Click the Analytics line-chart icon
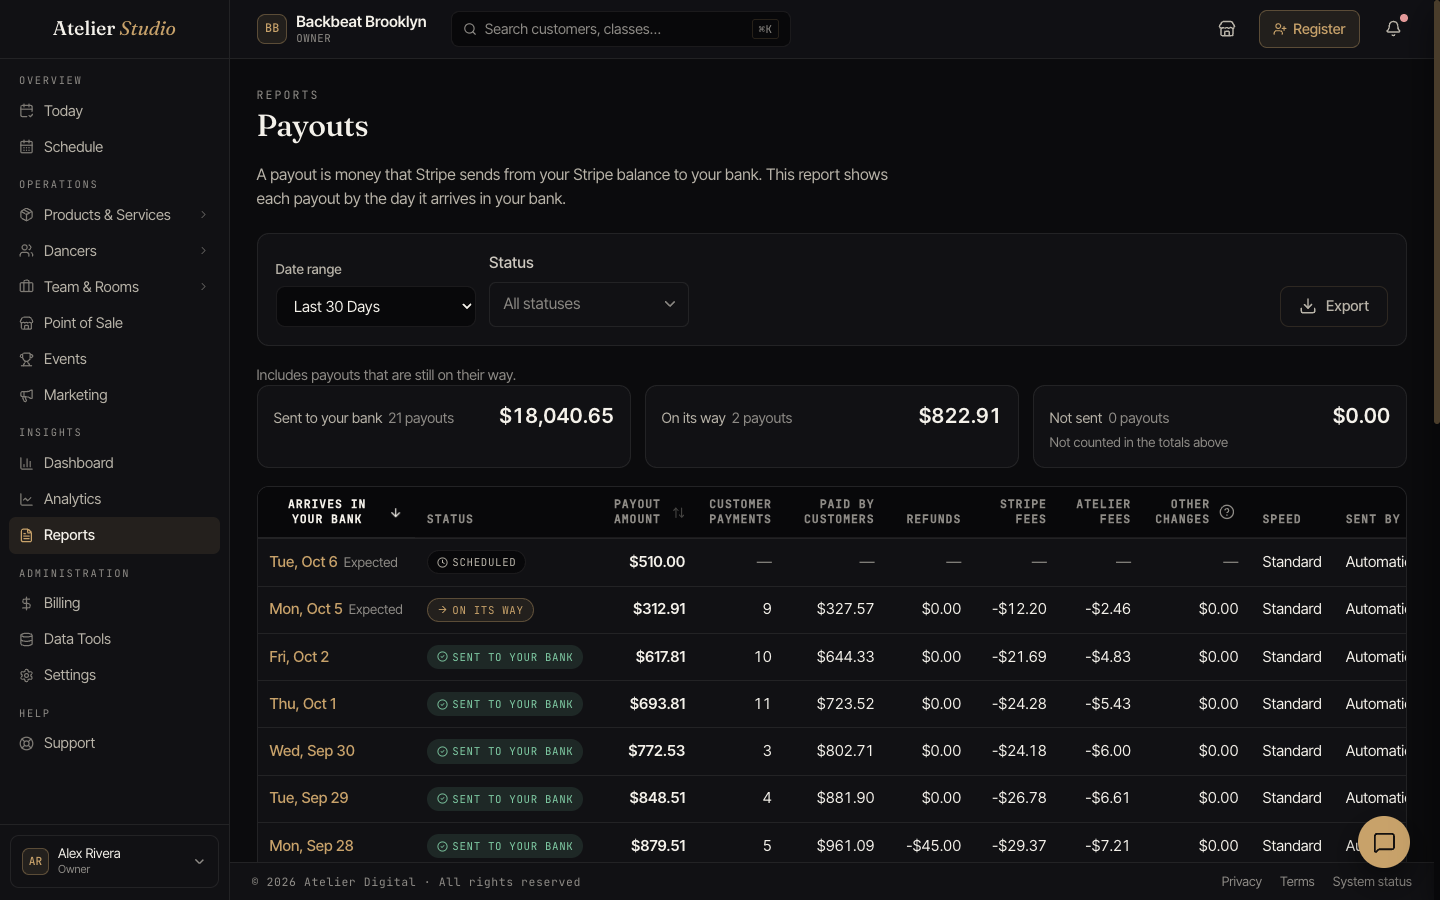 click(27, 499)
